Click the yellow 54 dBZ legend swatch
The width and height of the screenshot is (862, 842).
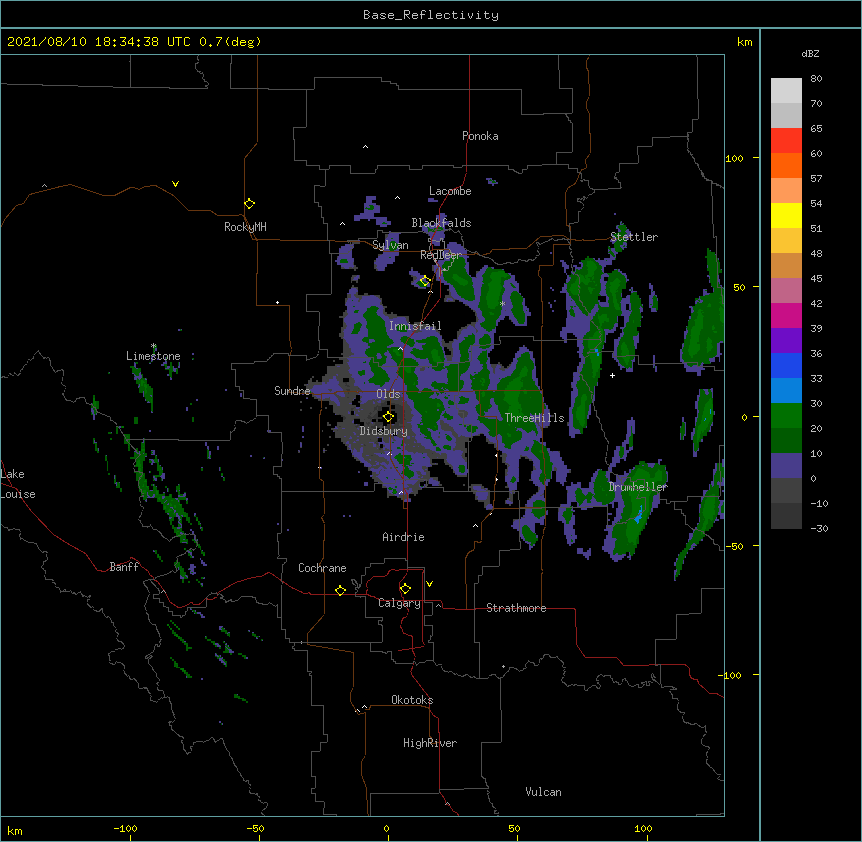(786, 215)
